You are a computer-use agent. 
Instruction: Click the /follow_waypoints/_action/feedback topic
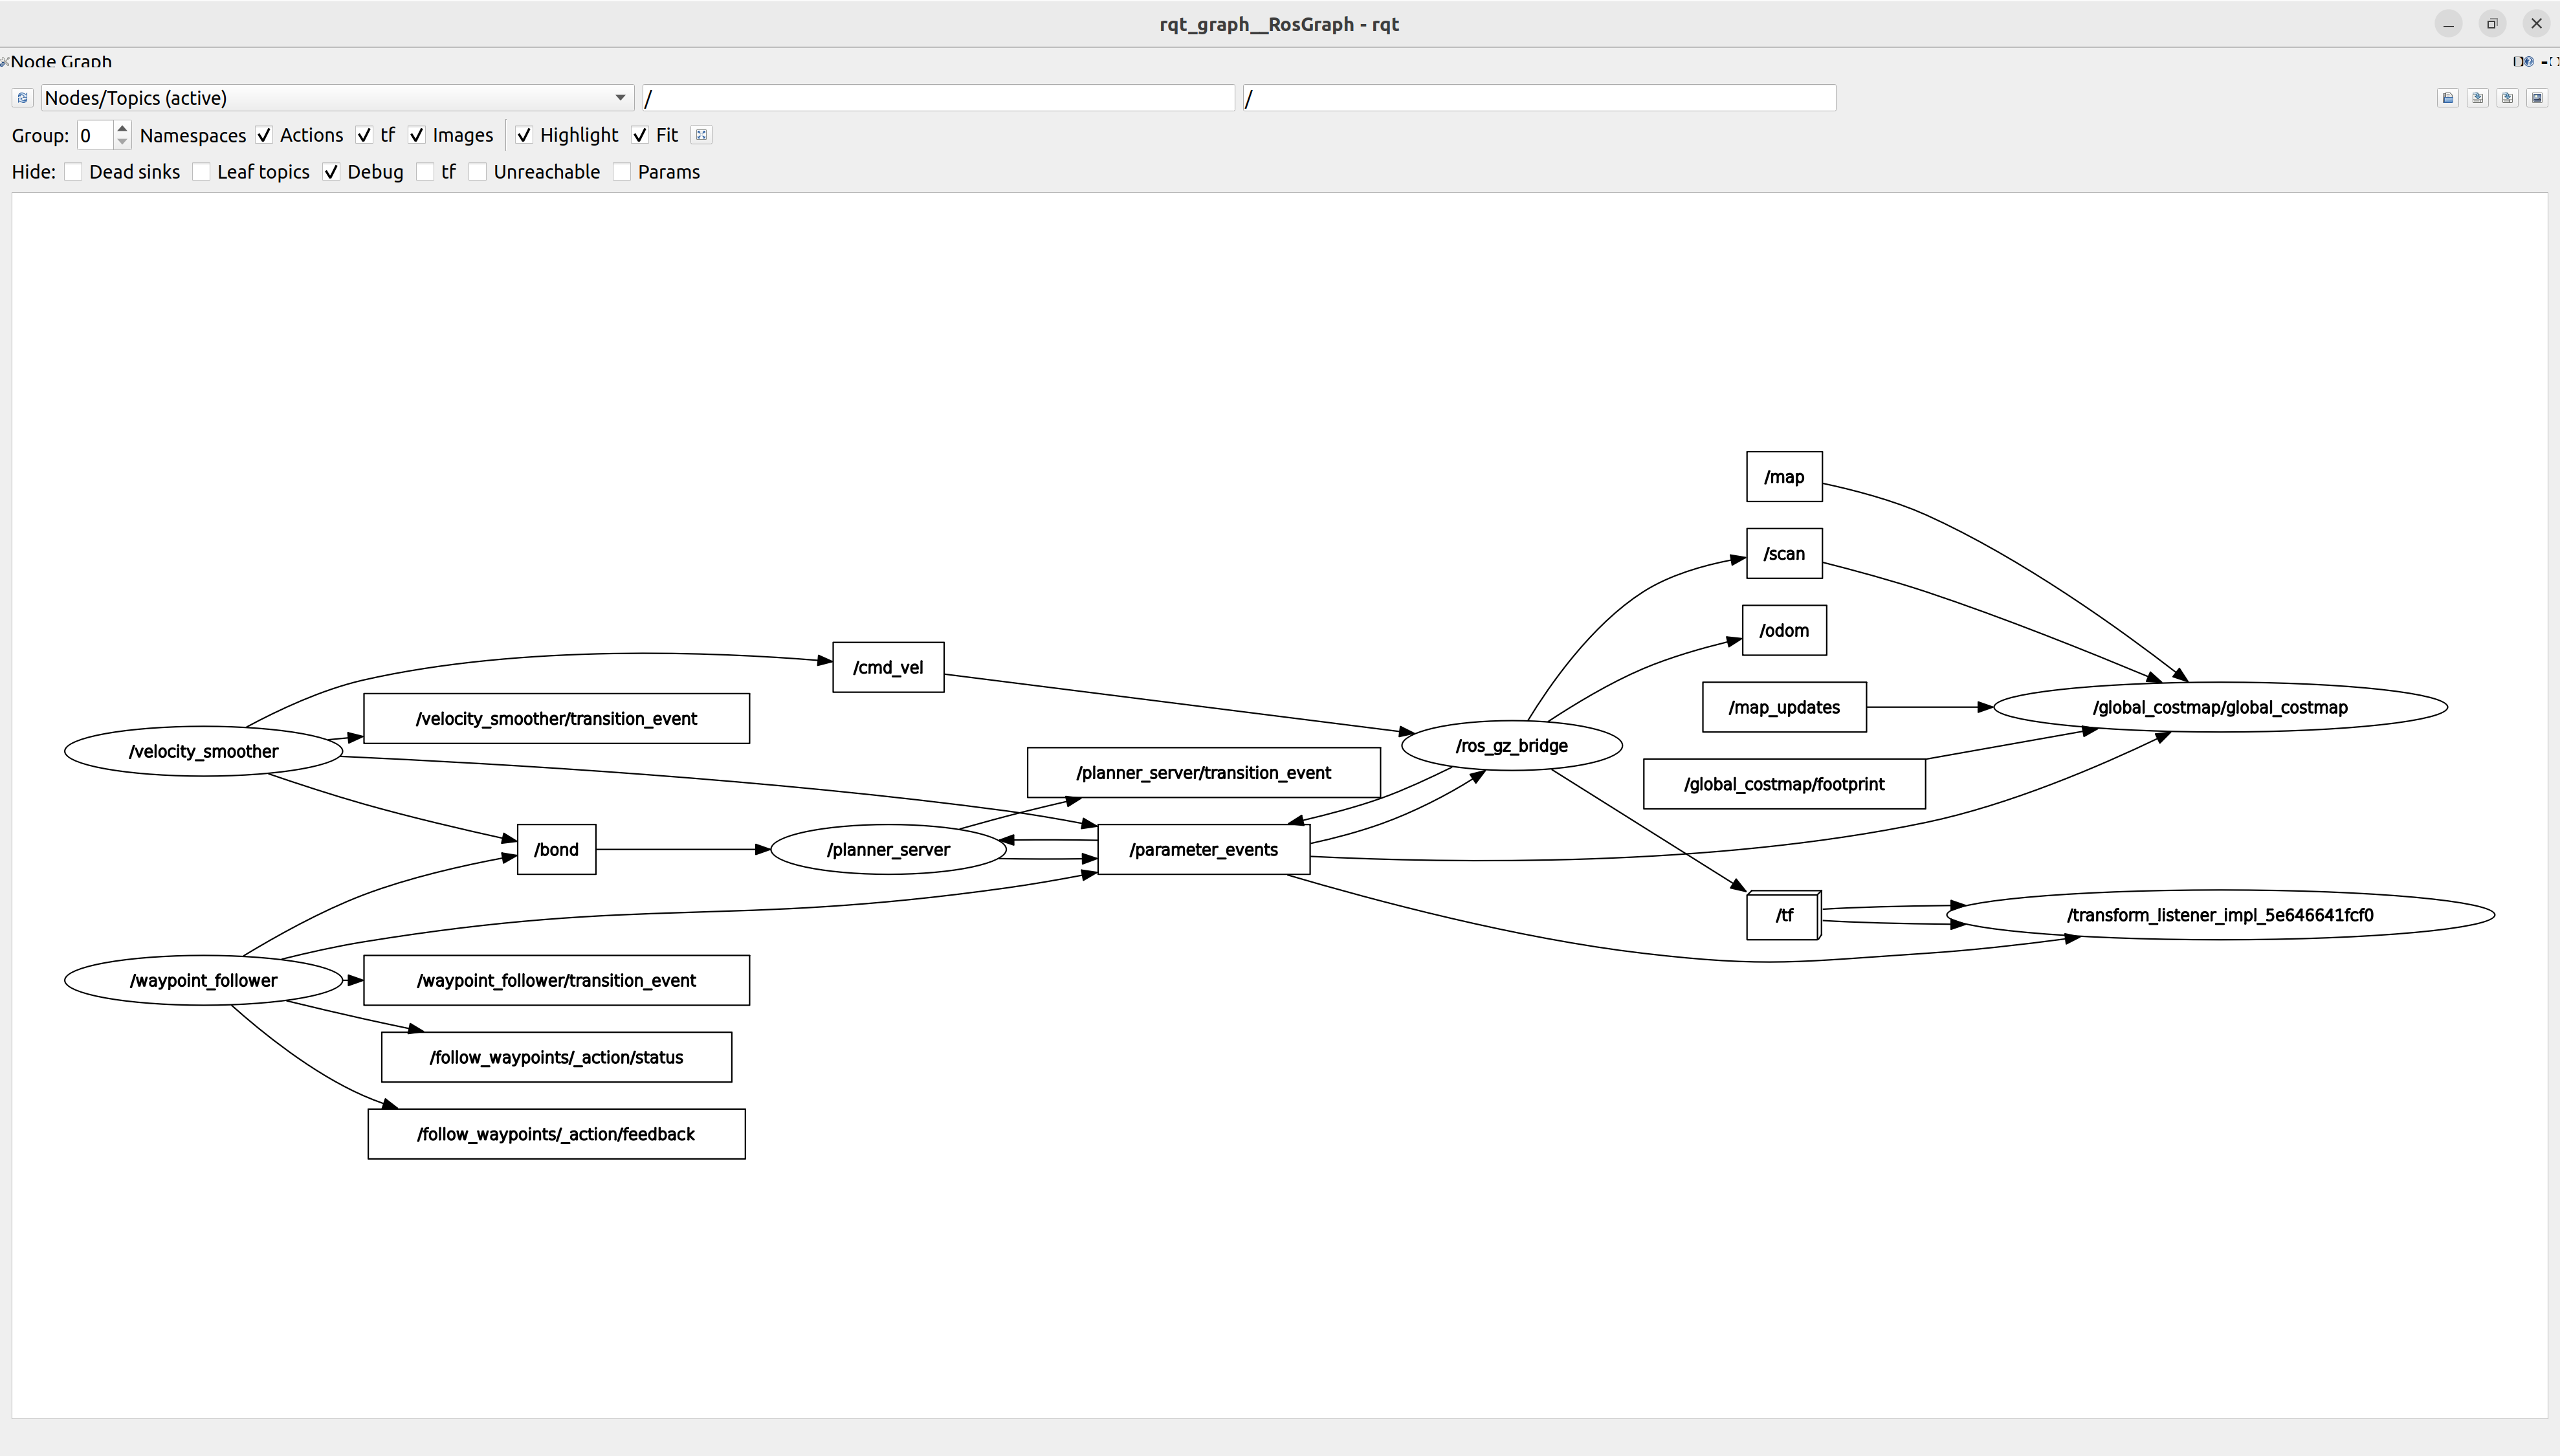(556, 1134)
